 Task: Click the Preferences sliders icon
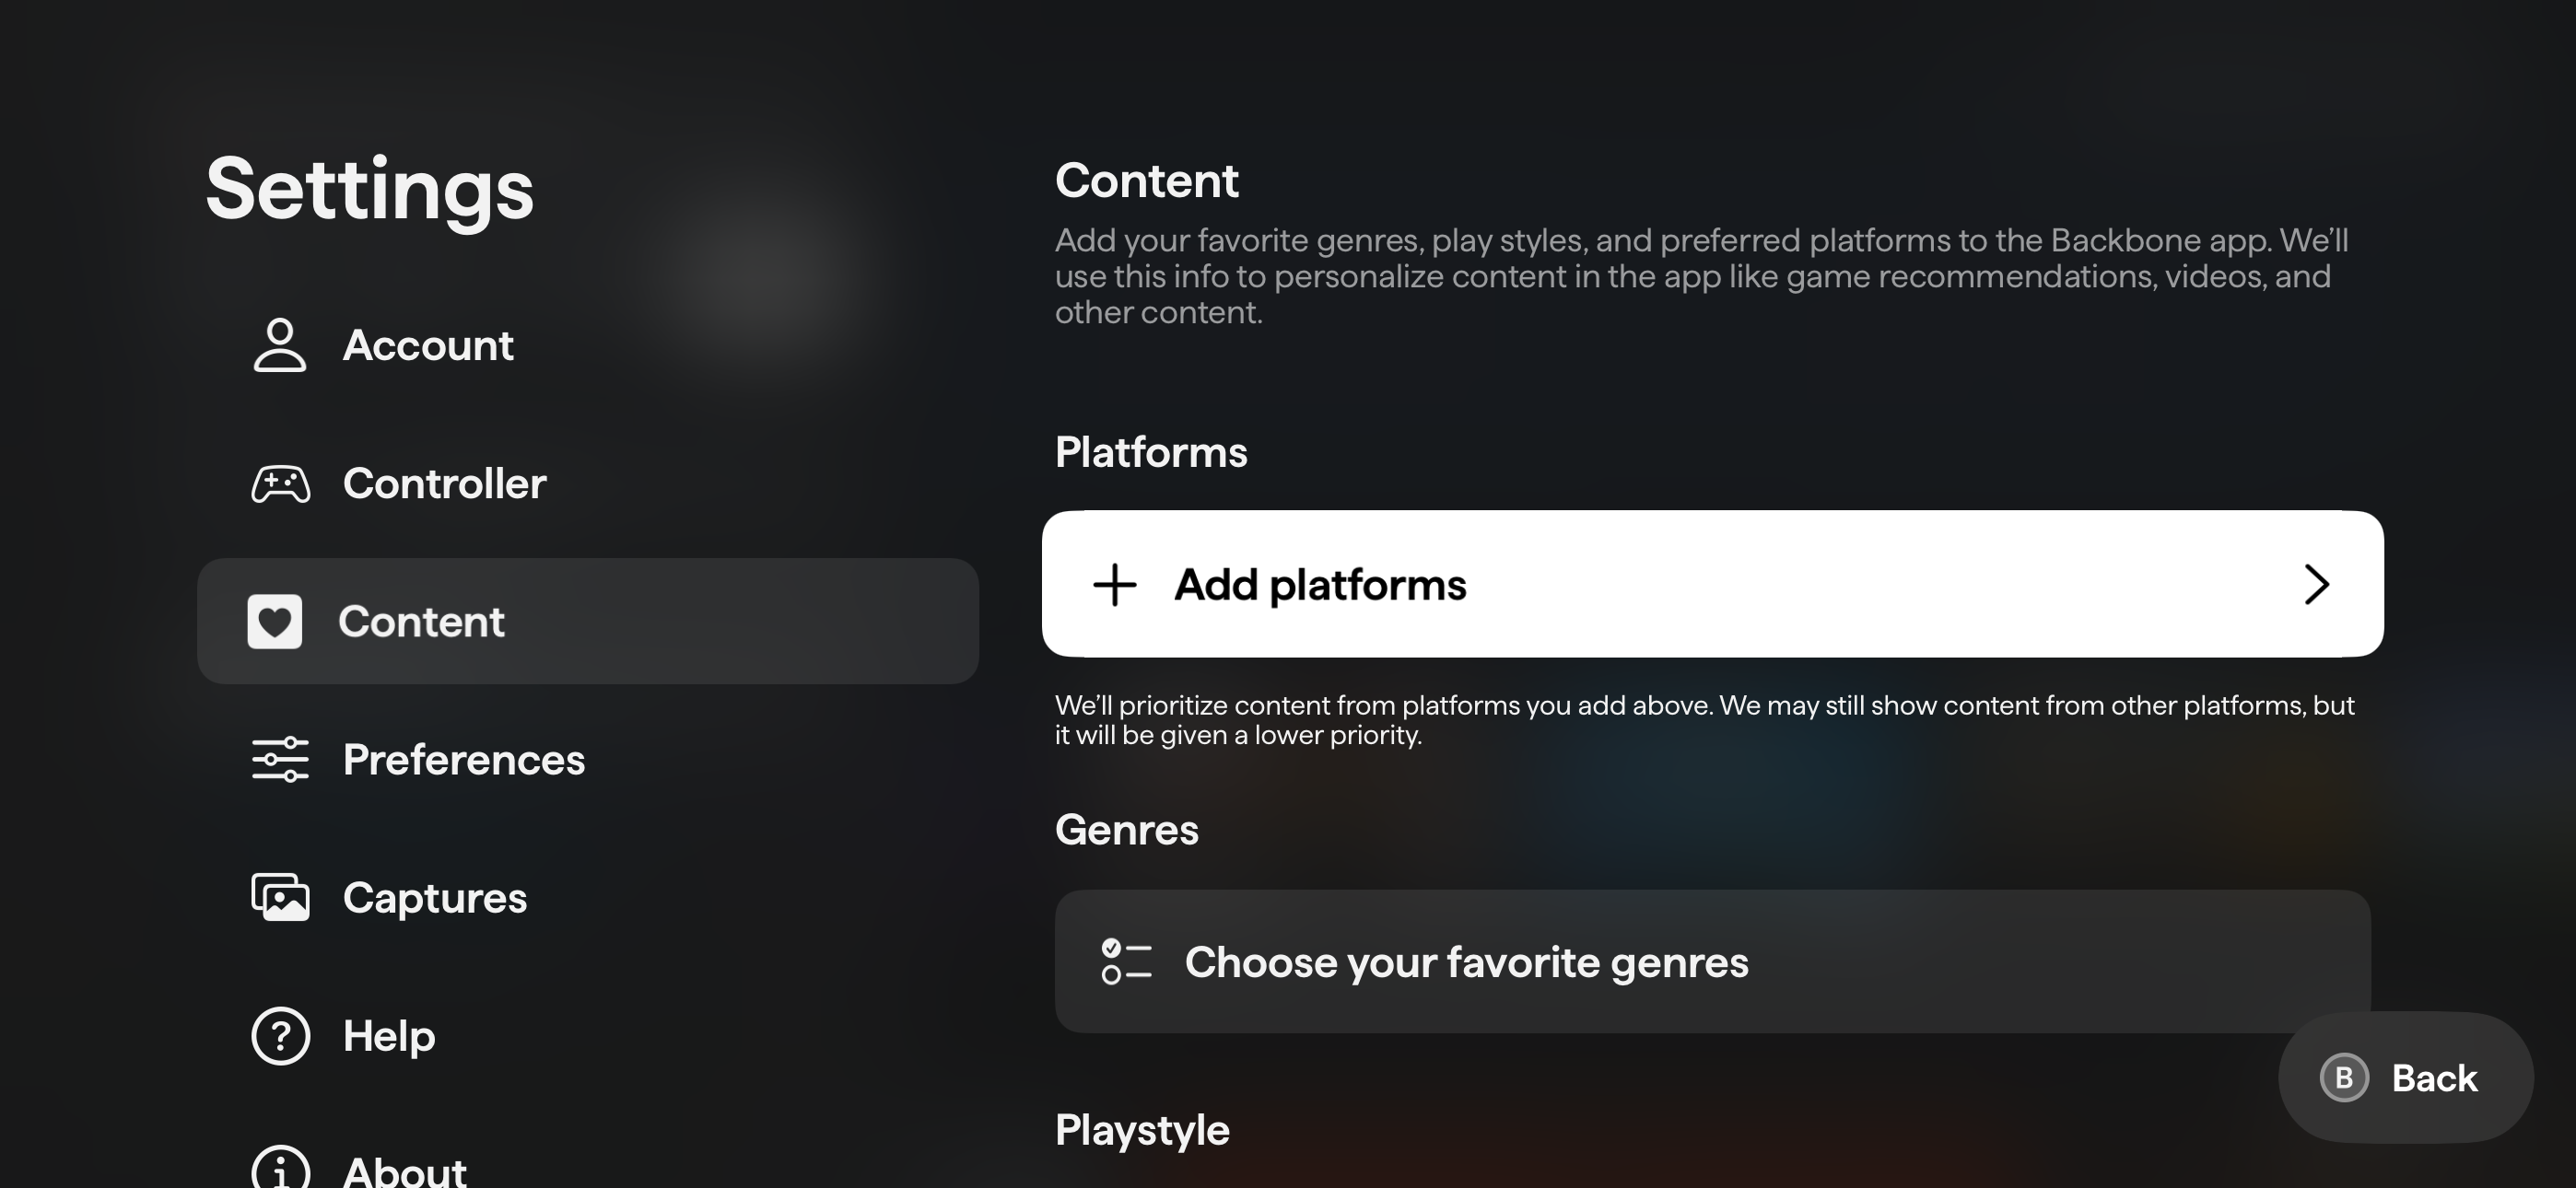pos(280,760)
